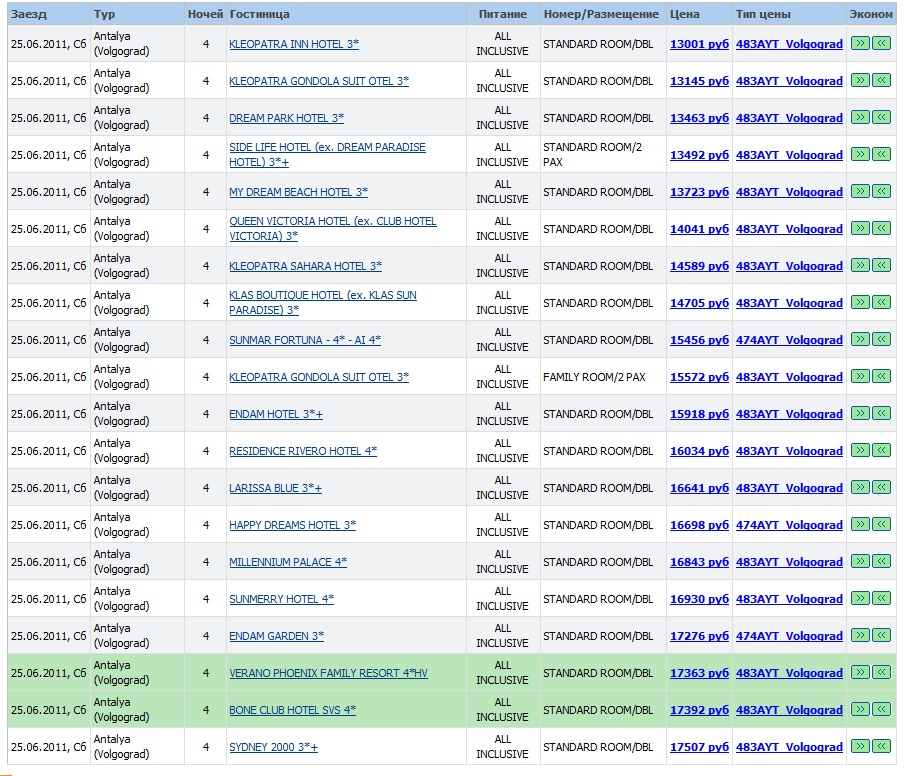The width and height of the screenshot is (906, 776).
Task: Click 474AYT_Volgograd price type in Endam Garden row
Action: [789, 636]
